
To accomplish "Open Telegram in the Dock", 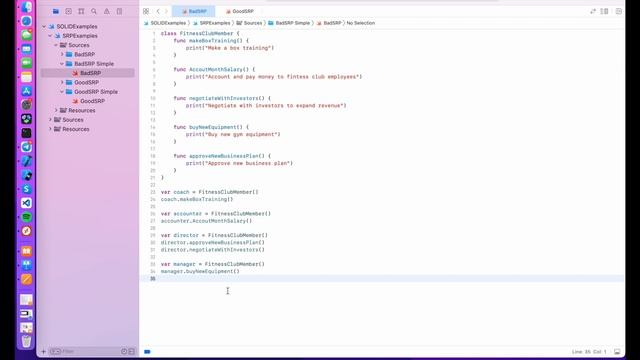I will [27, 147].
